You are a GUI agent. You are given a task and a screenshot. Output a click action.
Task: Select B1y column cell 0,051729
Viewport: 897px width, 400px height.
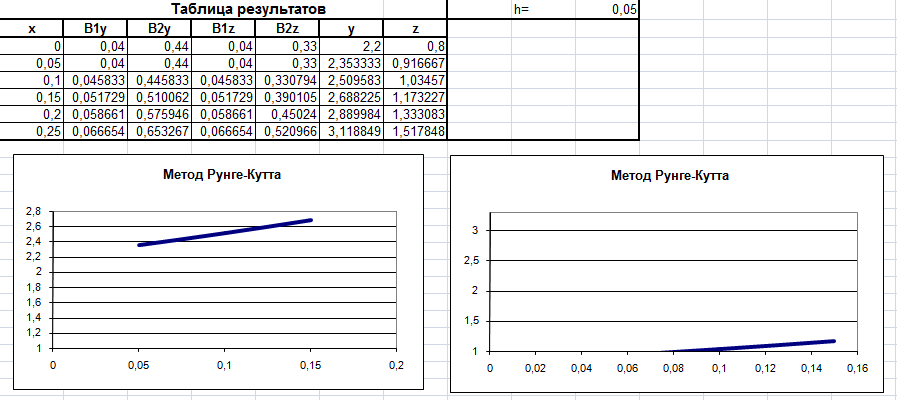[x=96, y=97]
